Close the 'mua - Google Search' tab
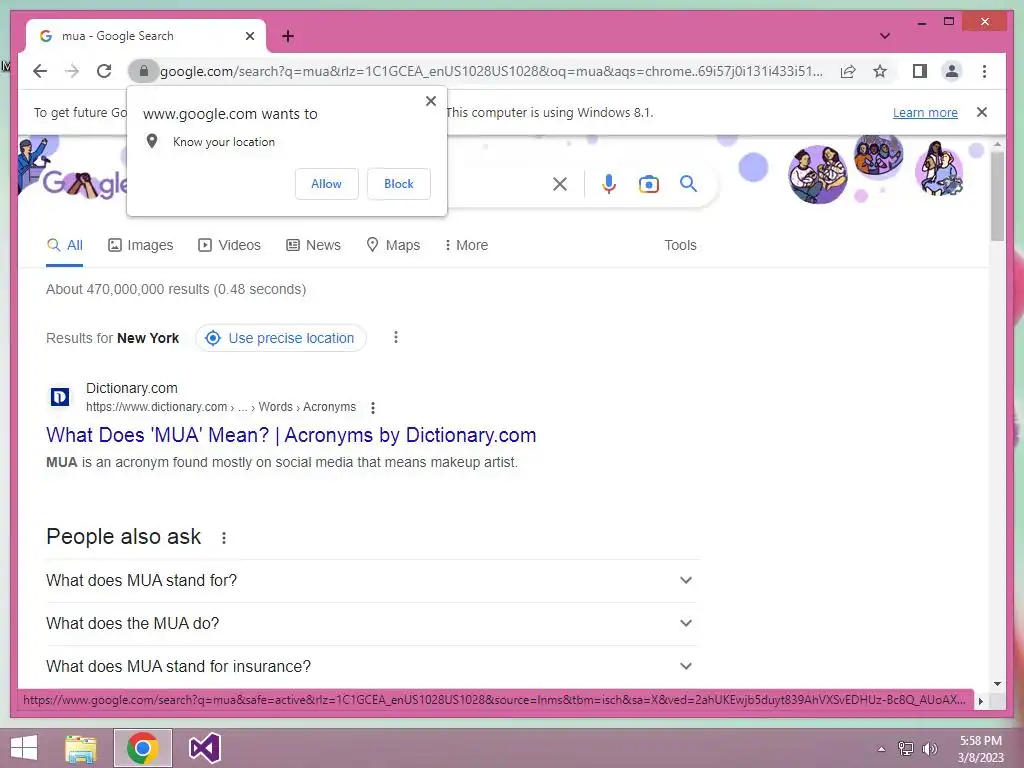1024x768 pixels. tap(249, 36)
